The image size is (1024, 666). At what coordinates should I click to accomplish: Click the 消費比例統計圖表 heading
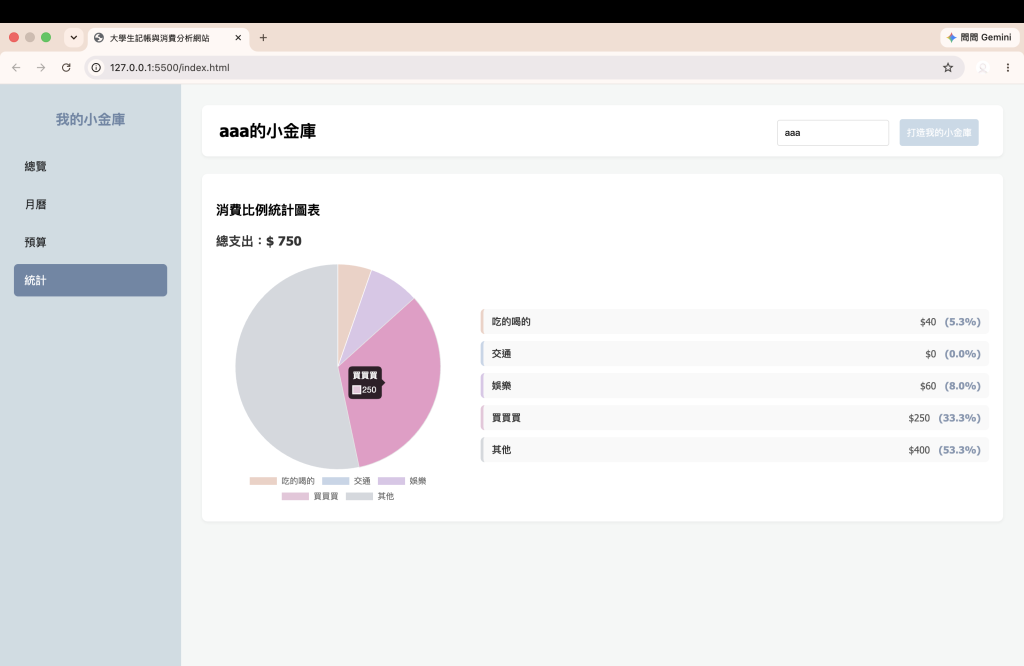click(x=268, y=210)
